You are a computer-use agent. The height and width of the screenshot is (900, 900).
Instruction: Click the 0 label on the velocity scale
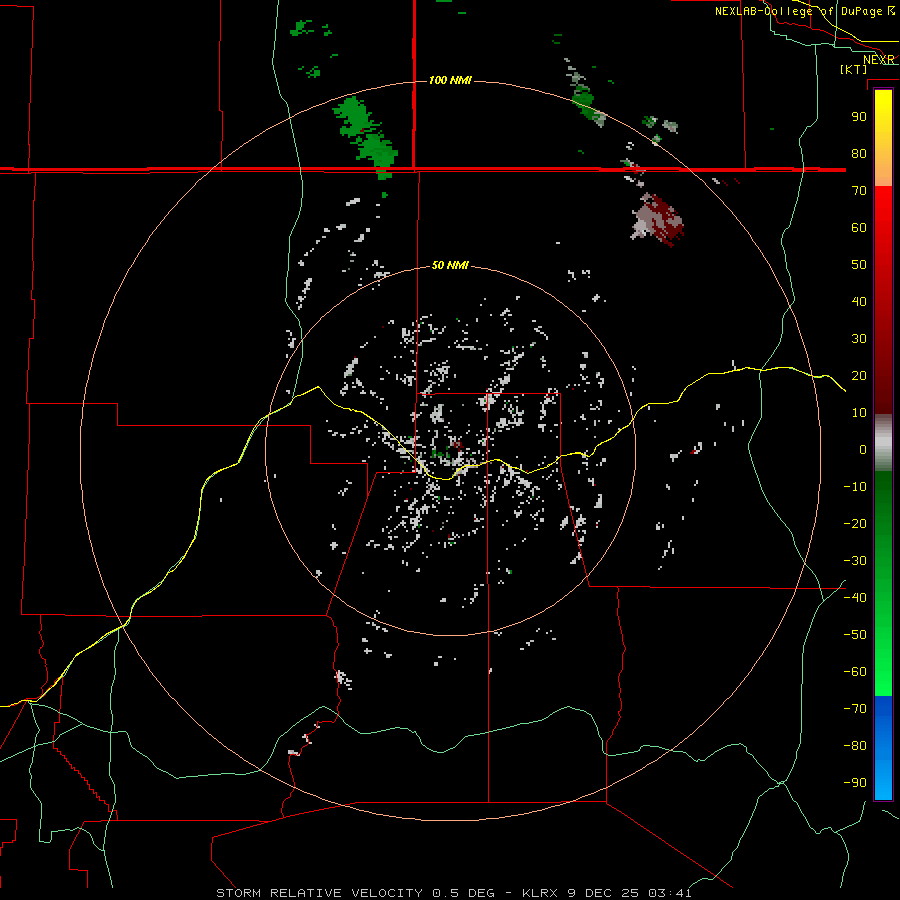863,450
